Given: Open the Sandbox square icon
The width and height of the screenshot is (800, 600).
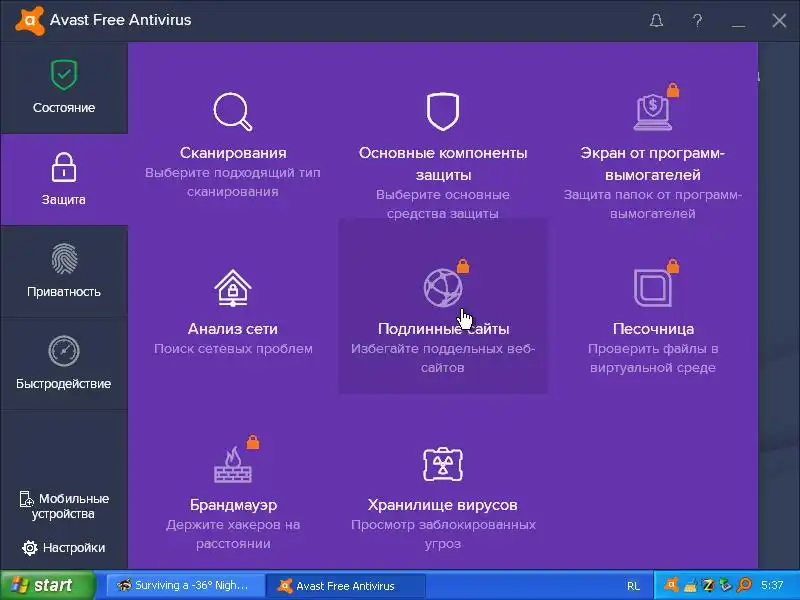Looking at the screenshot, I should click(x=653, y=288).
